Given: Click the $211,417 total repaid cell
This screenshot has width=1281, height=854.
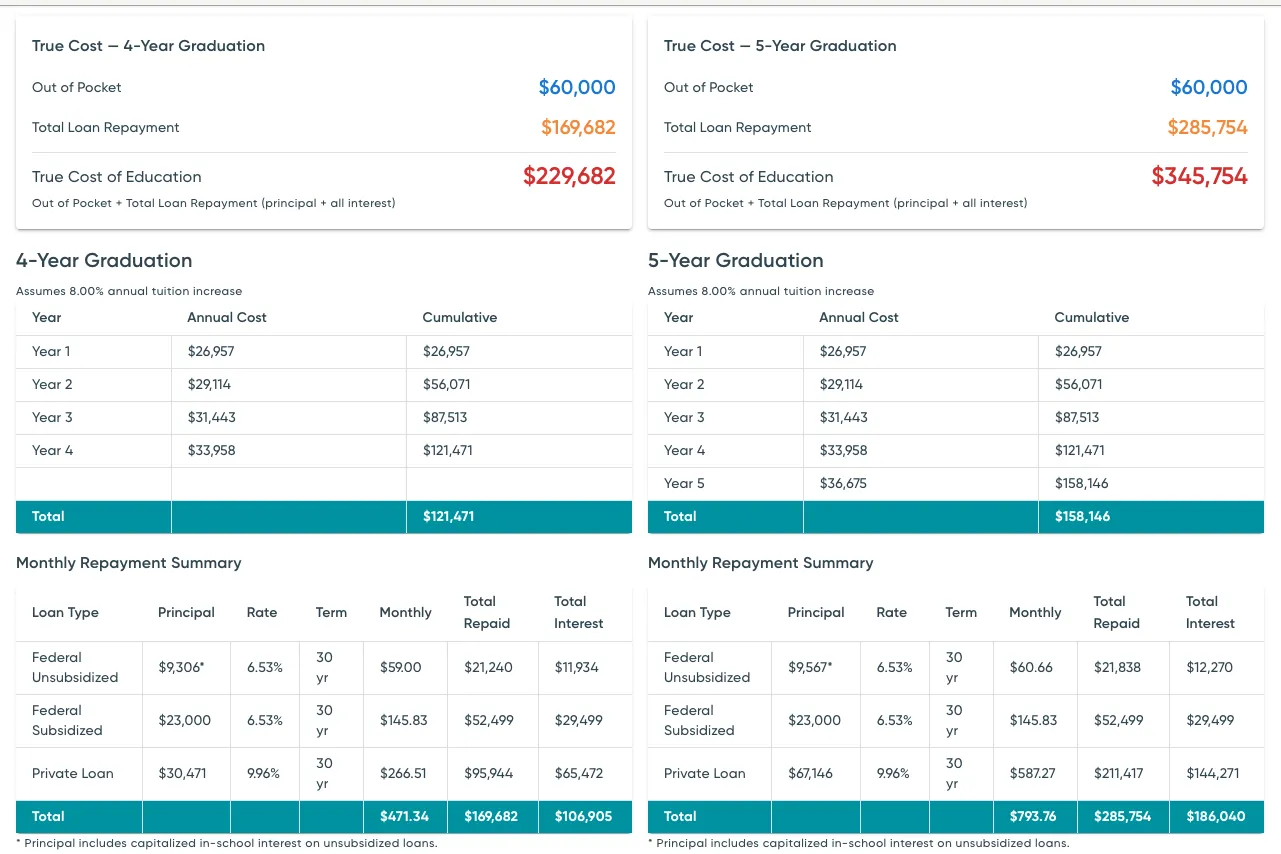Looking at the screenshot, I should coord(1120,774).
